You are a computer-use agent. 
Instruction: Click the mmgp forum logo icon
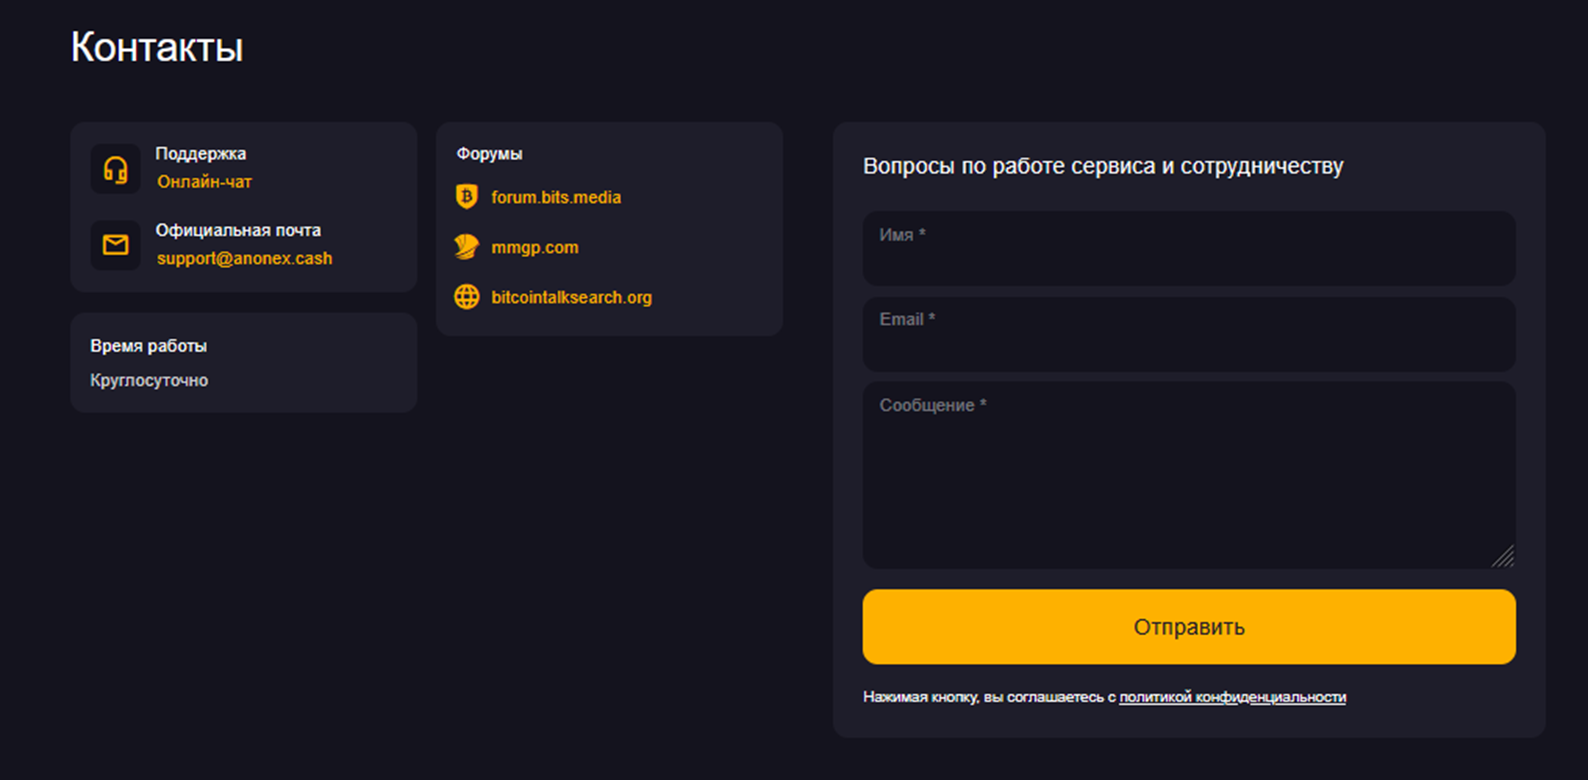(x=466, y=247)
